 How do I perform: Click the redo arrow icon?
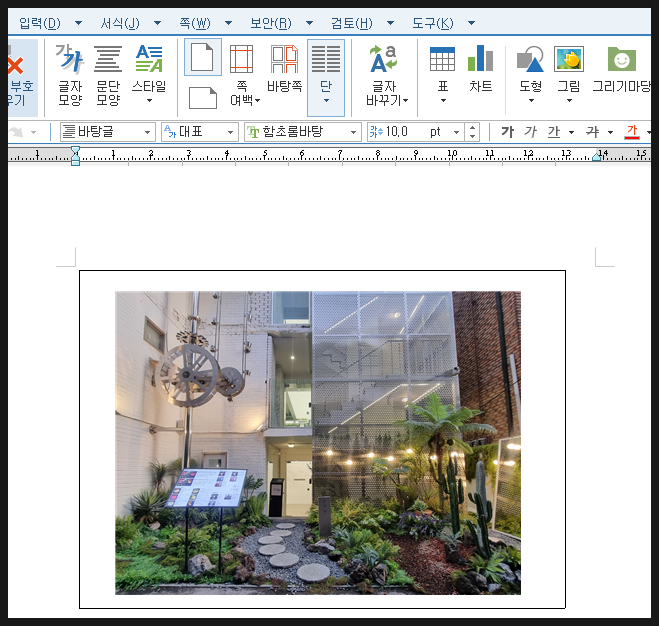point(16,132)
